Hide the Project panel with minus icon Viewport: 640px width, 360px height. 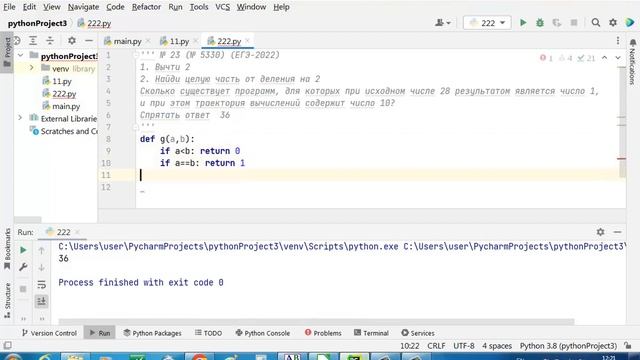coord(89,40)
